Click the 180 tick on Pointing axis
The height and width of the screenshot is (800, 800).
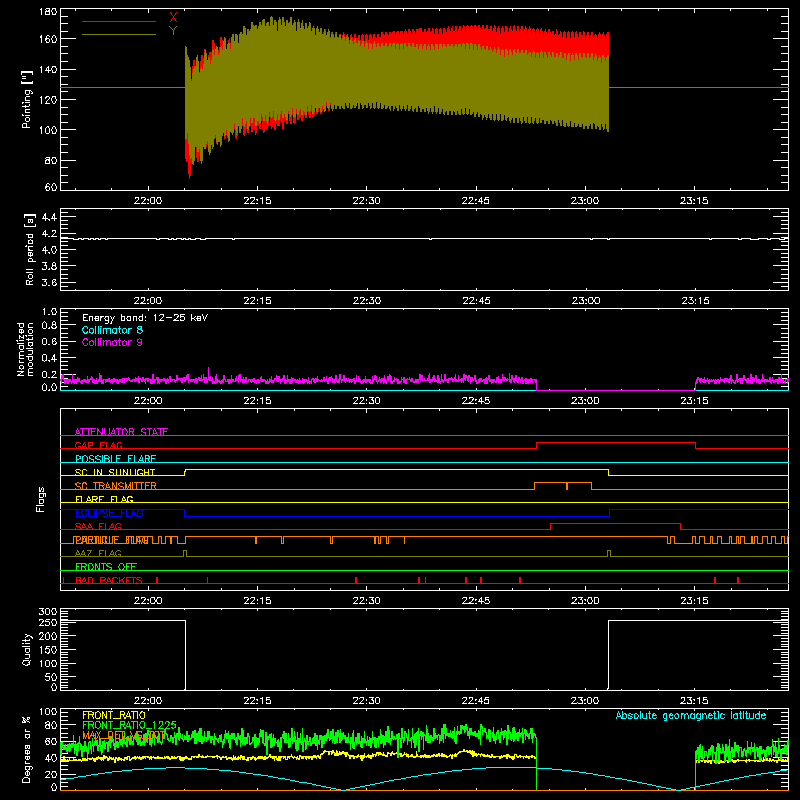pyautogui.click(x=48, y=12)
